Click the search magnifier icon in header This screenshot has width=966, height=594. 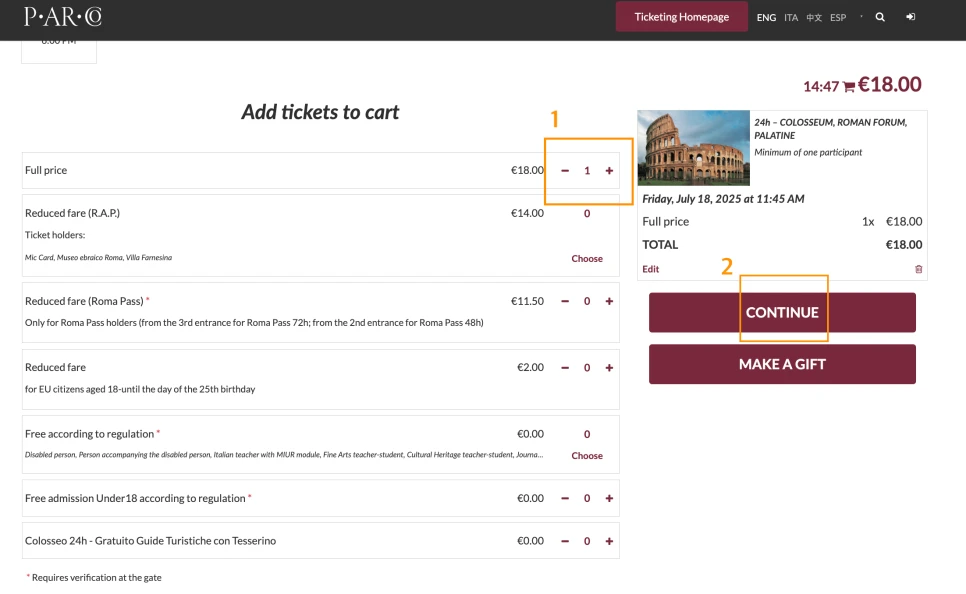coord(880,17)
